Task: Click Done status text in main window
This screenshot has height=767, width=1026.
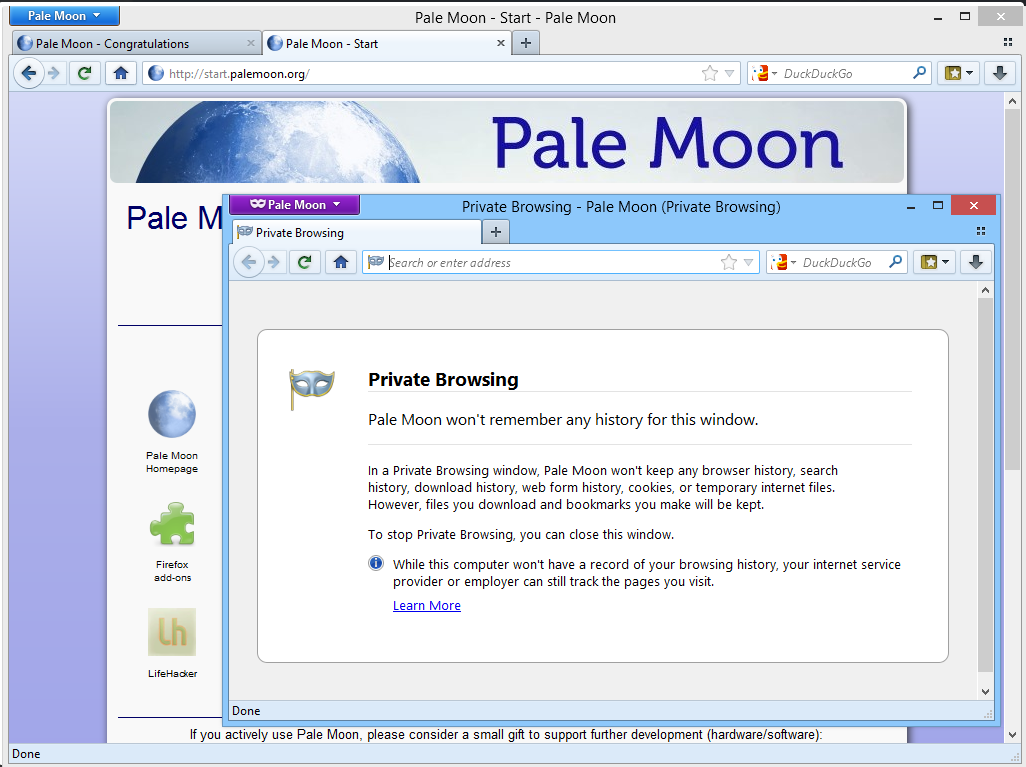Action: pos(26,754)
